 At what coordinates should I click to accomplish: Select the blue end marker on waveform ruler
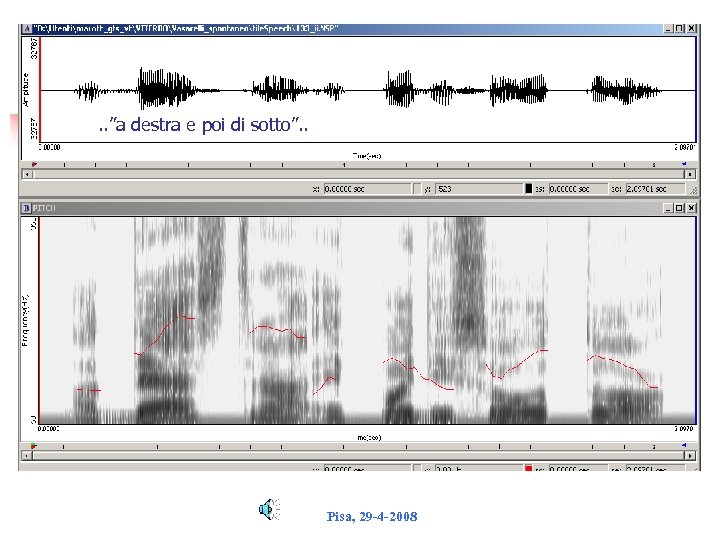(x=684, y=163)
